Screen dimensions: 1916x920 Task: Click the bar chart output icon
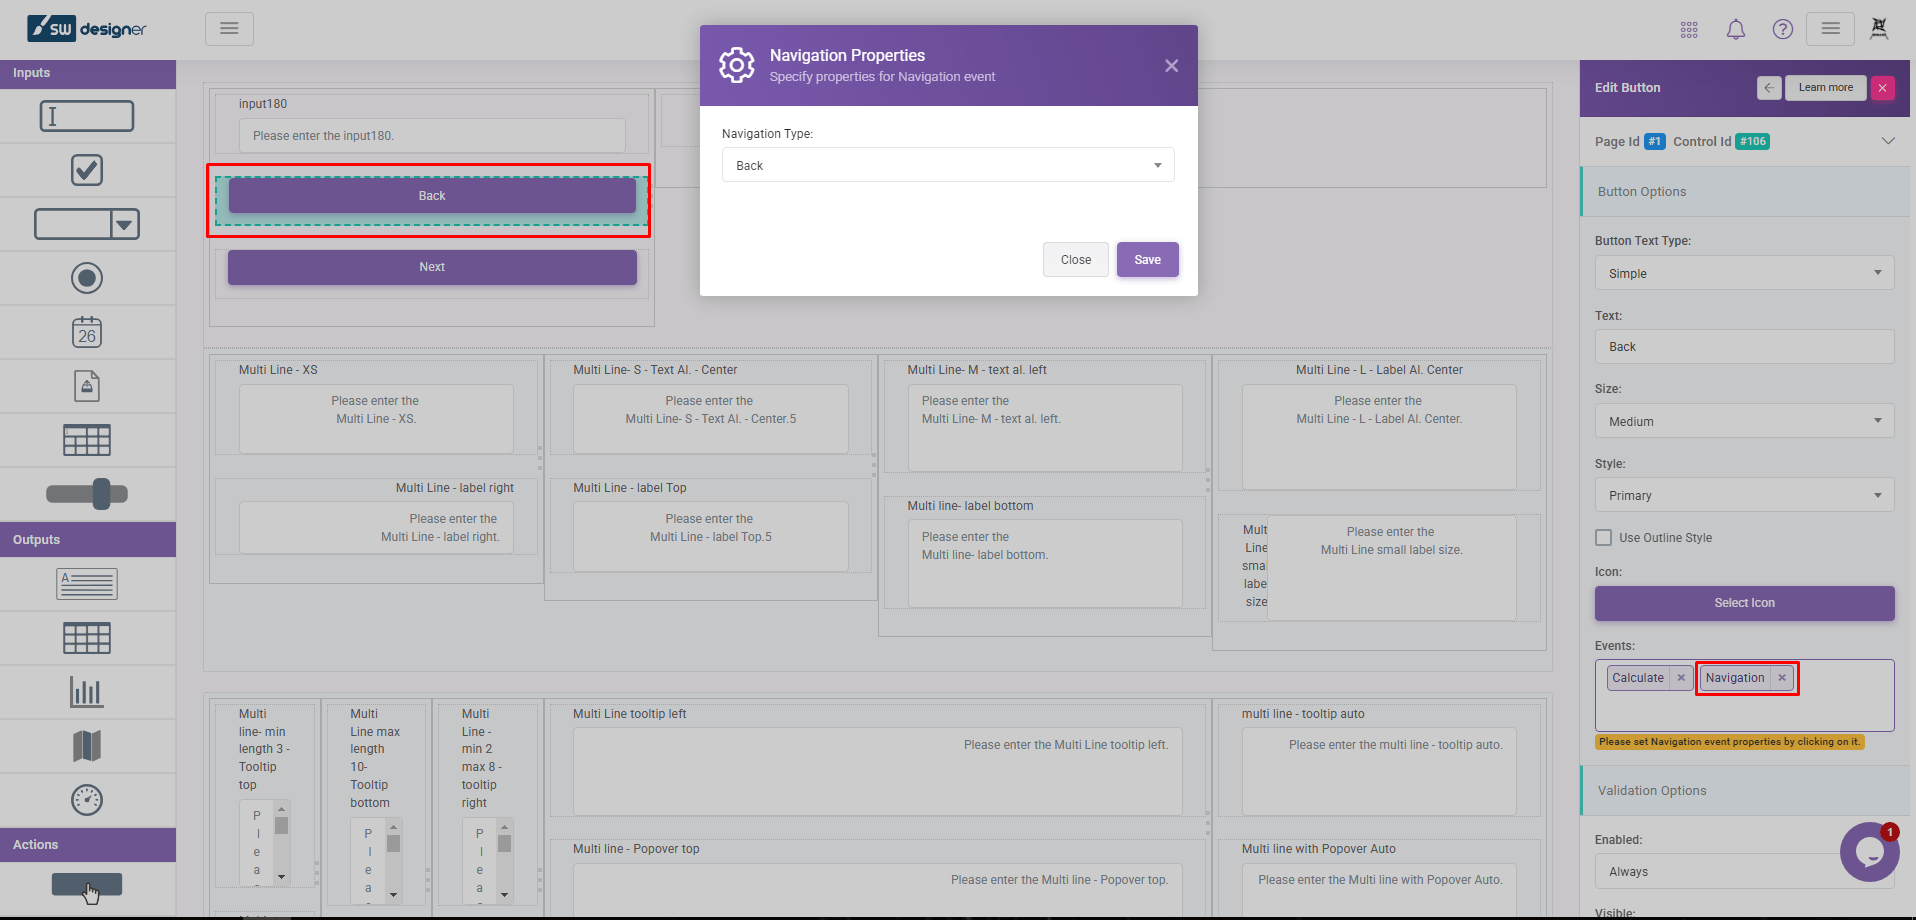click(87, 692)
